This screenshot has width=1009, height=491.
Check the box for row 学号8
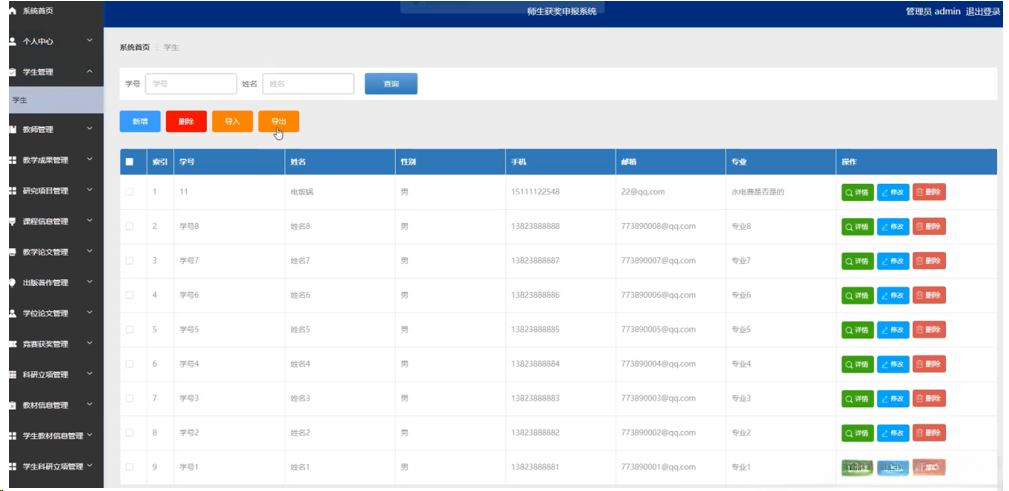[130, 227]
